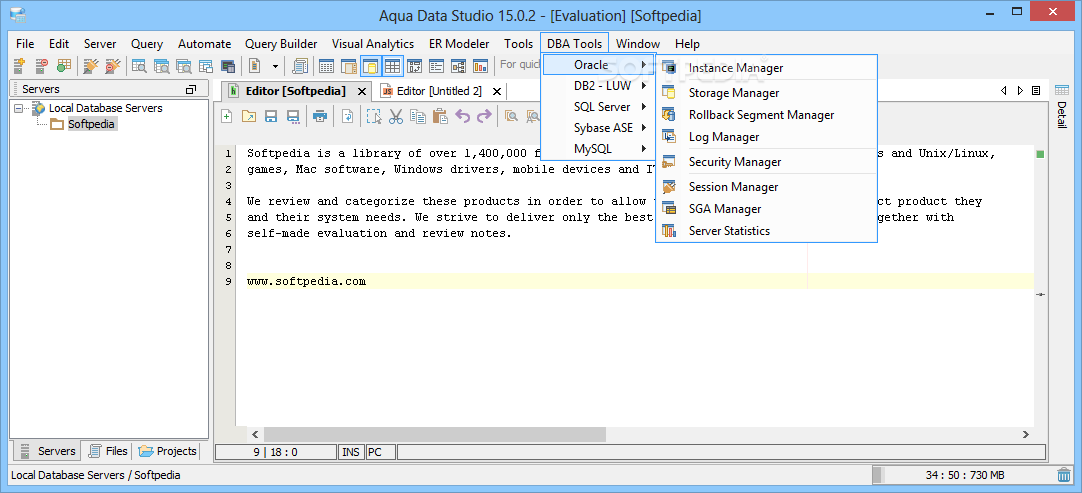Click the Save As icon in editor toolbar
1082x493 pixels.
click(293, 116)
